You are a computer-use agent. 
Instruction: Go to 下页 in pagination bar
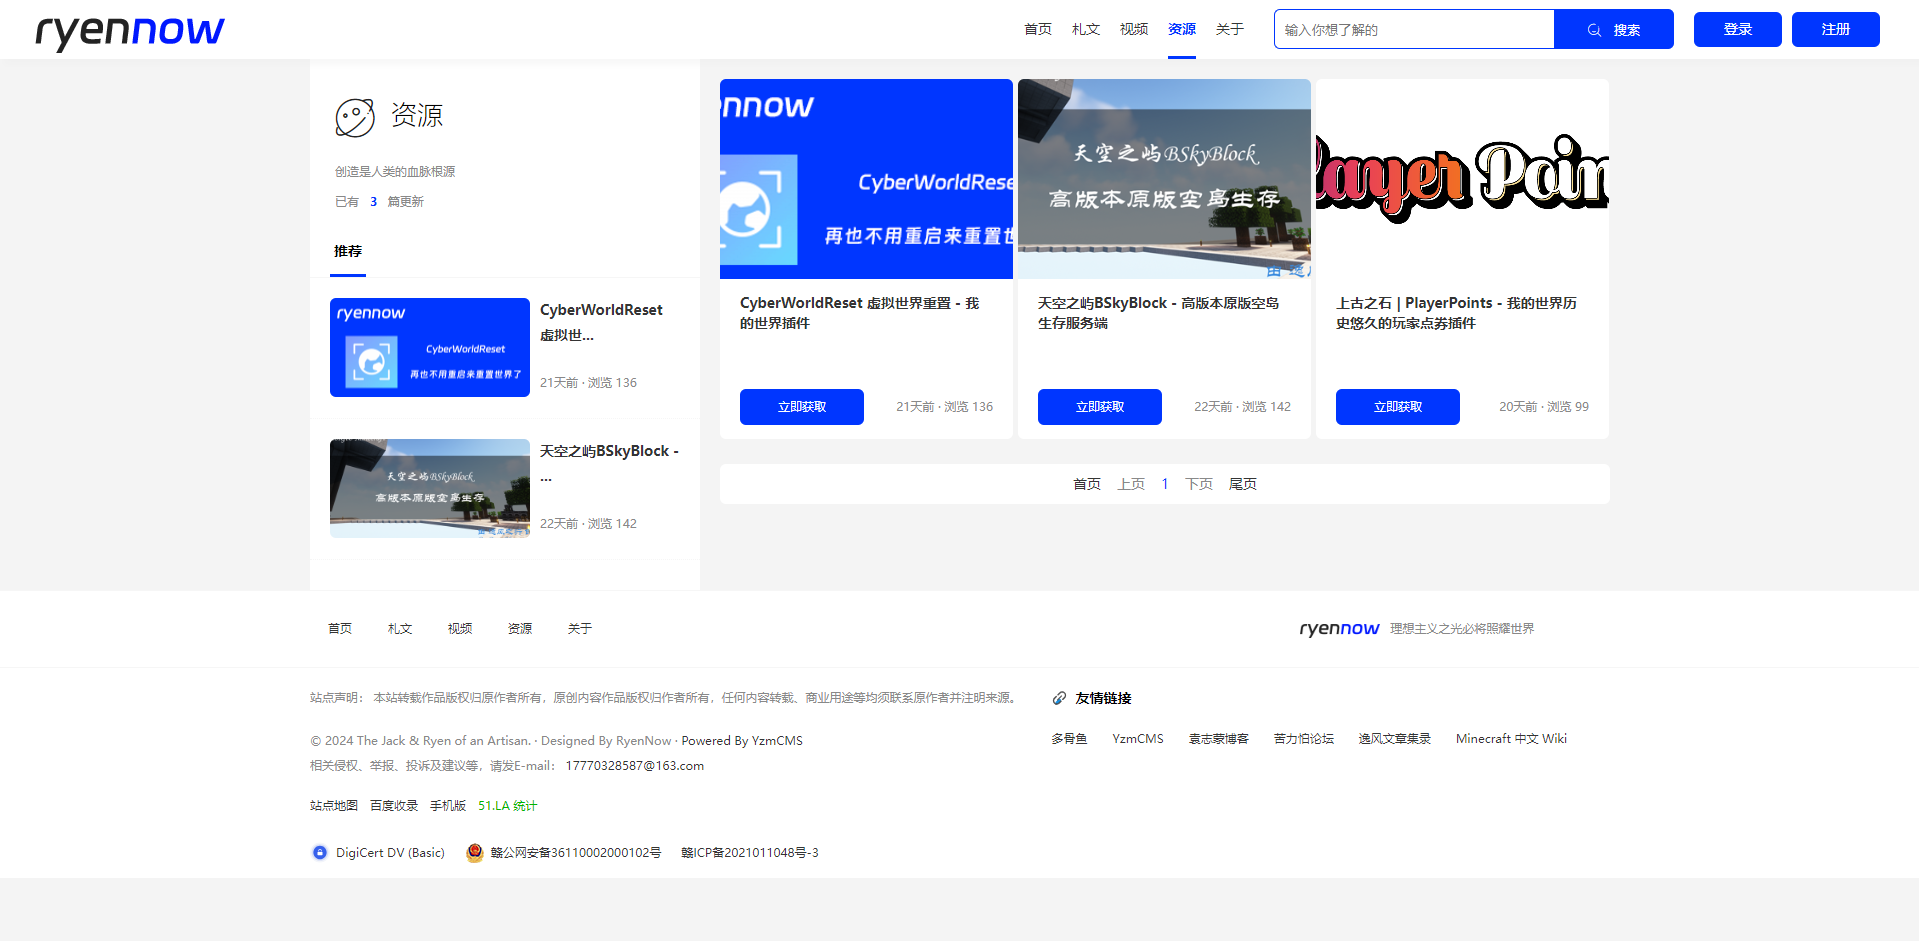click(1199, 484)
